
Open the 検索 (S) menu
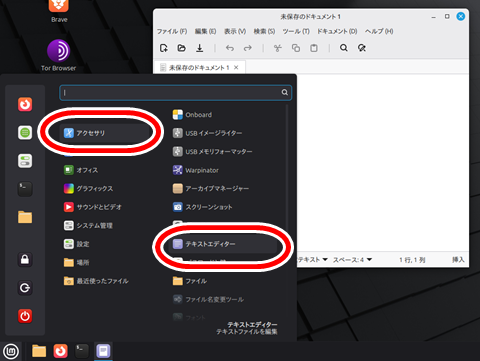264,31
